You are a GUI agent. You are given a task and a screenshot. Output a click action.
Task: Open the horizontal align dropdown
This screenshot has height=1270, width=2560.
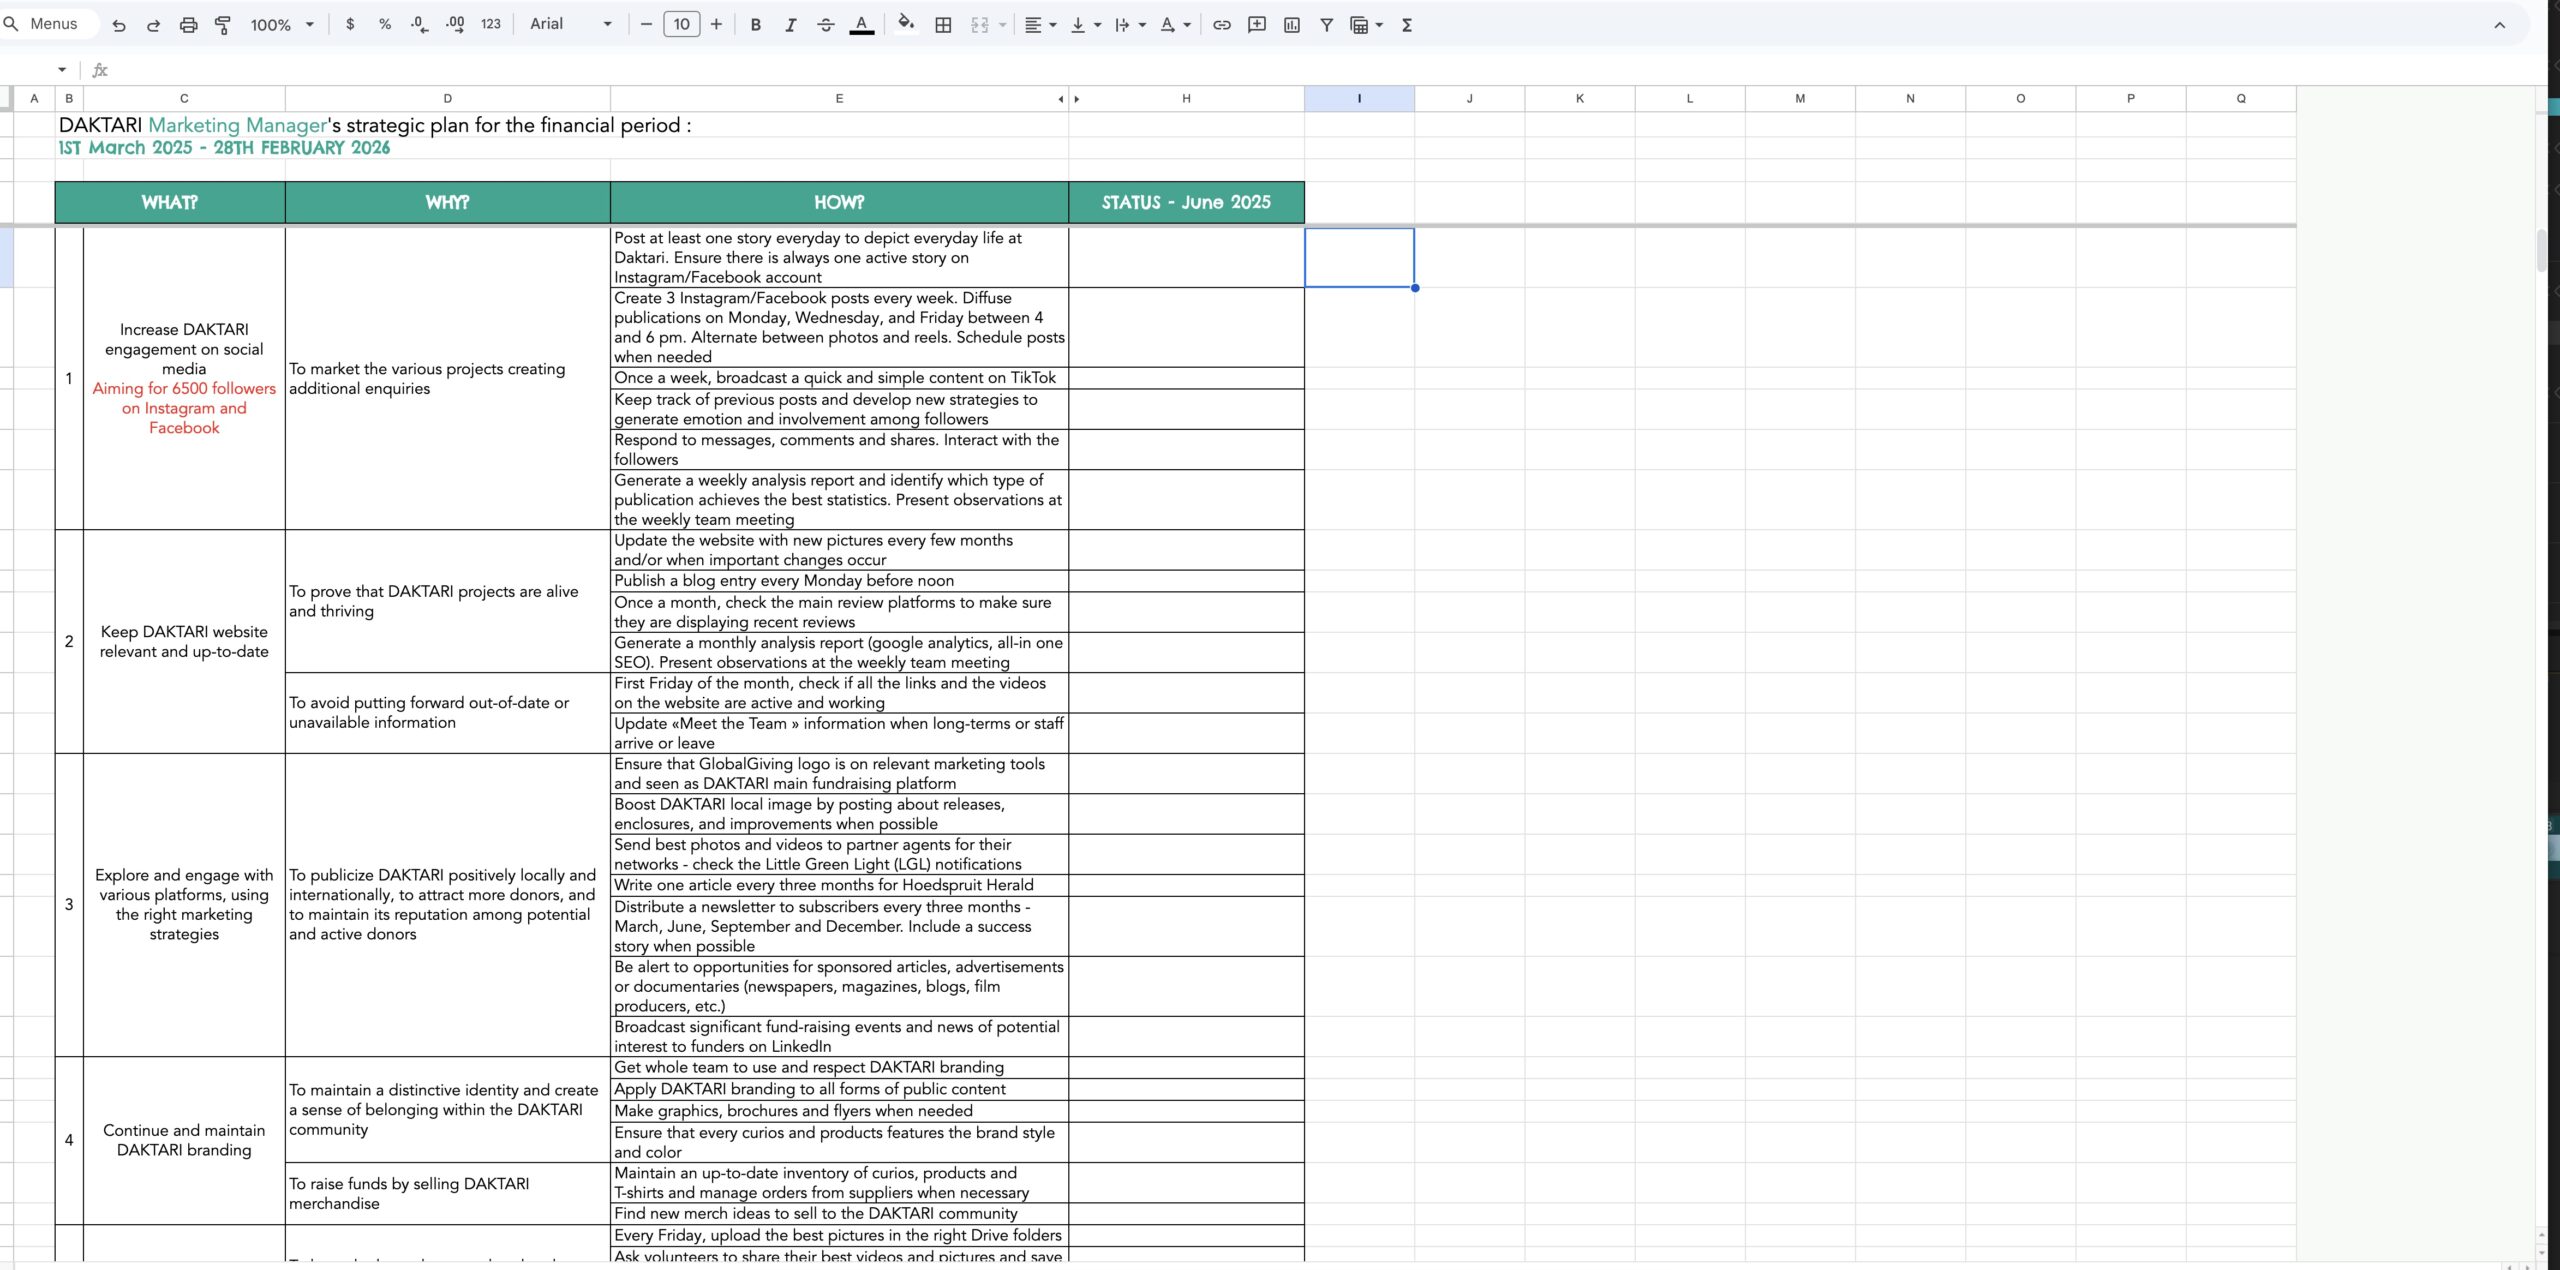1041,25
